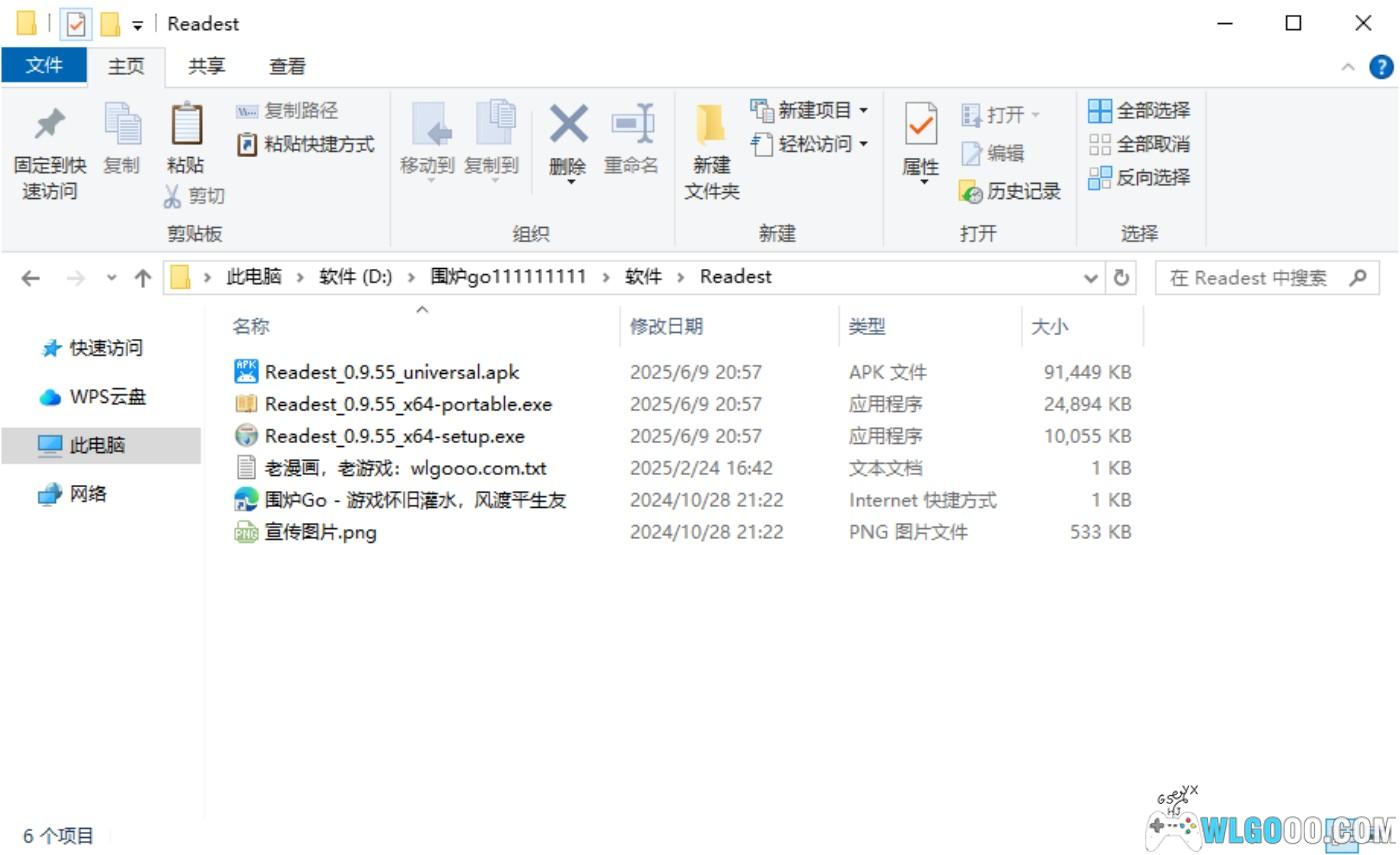
Task: Open Properties with the checkmark icon
Action: tap(920, 125)
